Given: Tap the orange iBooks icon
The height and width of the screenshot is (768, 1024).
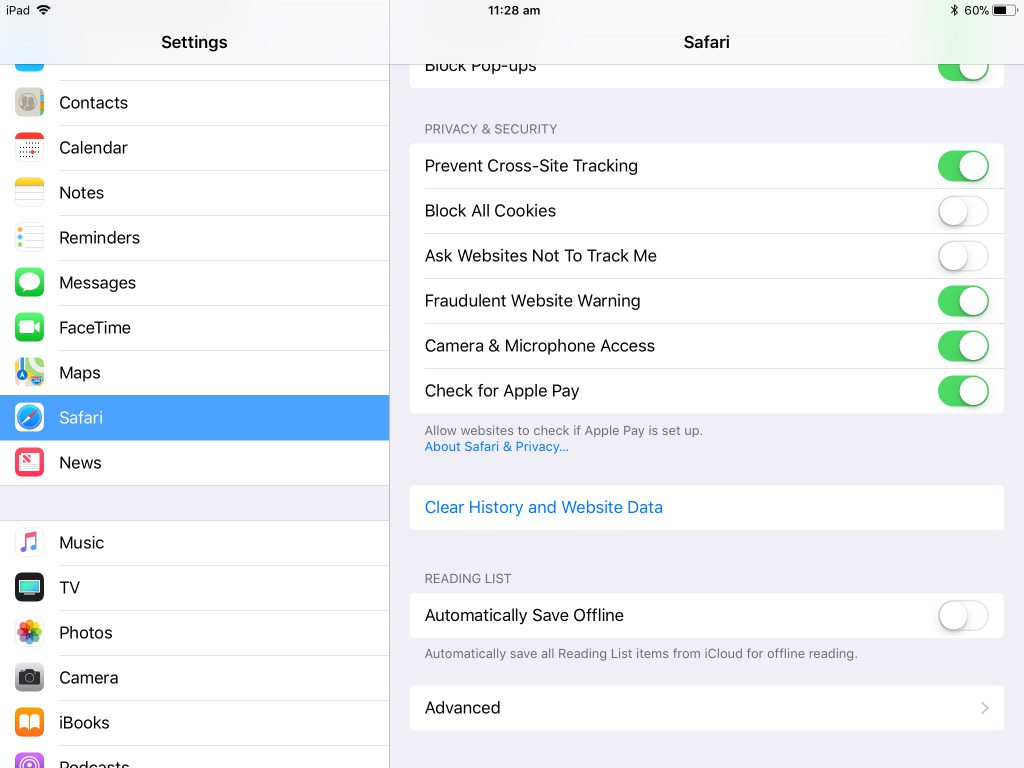Looking at the screenshot, I should [29, 723].
